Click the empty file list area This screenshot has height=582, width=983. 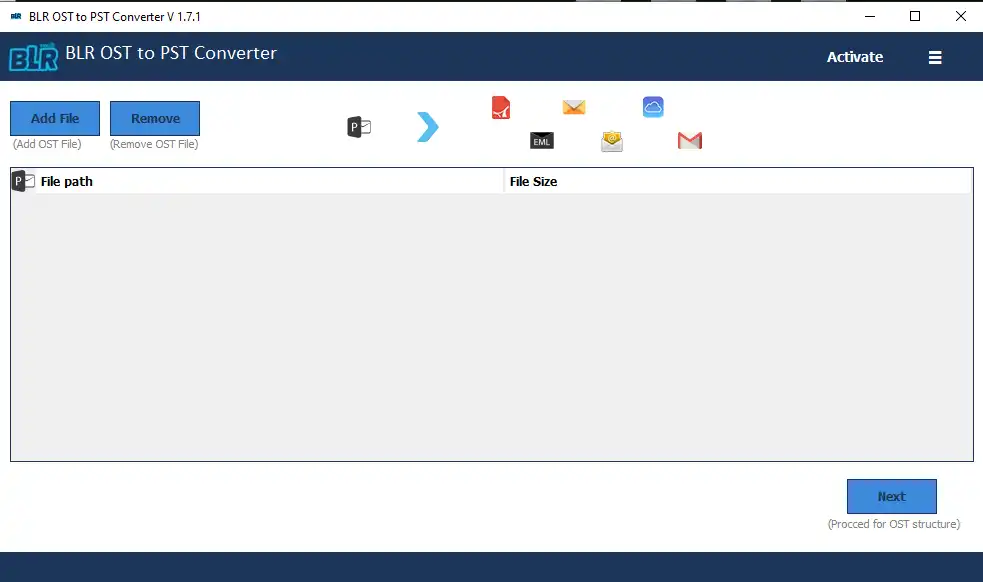pyautogui.click(x=491, y=320)
